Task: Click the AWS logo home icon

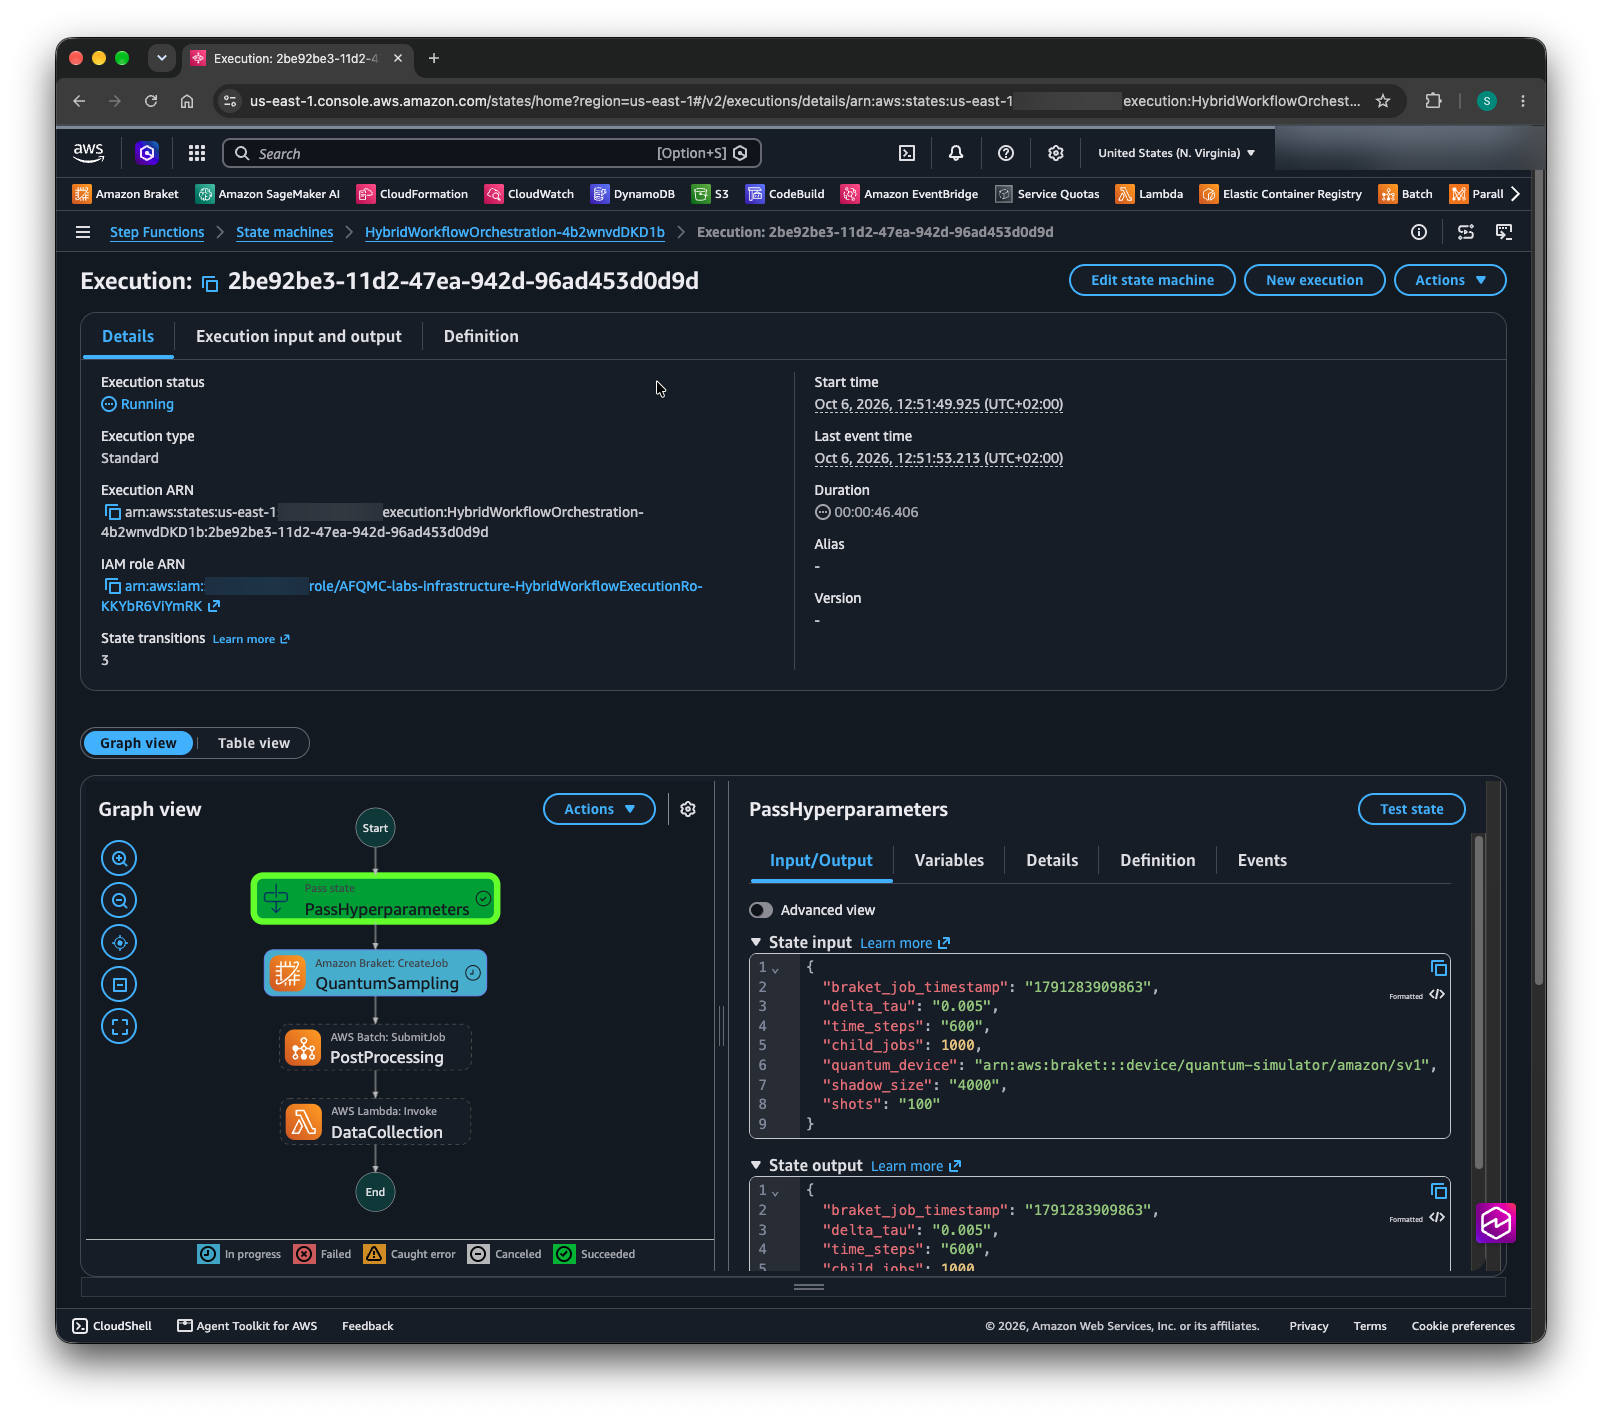Action: (89, 152)
